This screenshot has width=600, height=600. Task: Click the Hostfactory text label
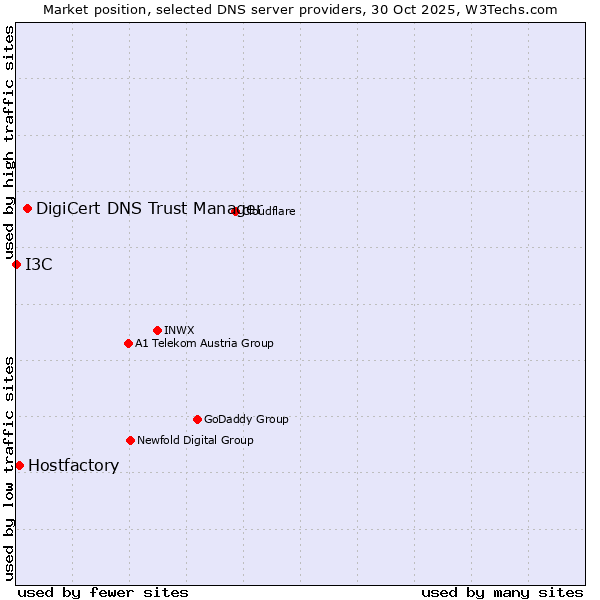73,465
